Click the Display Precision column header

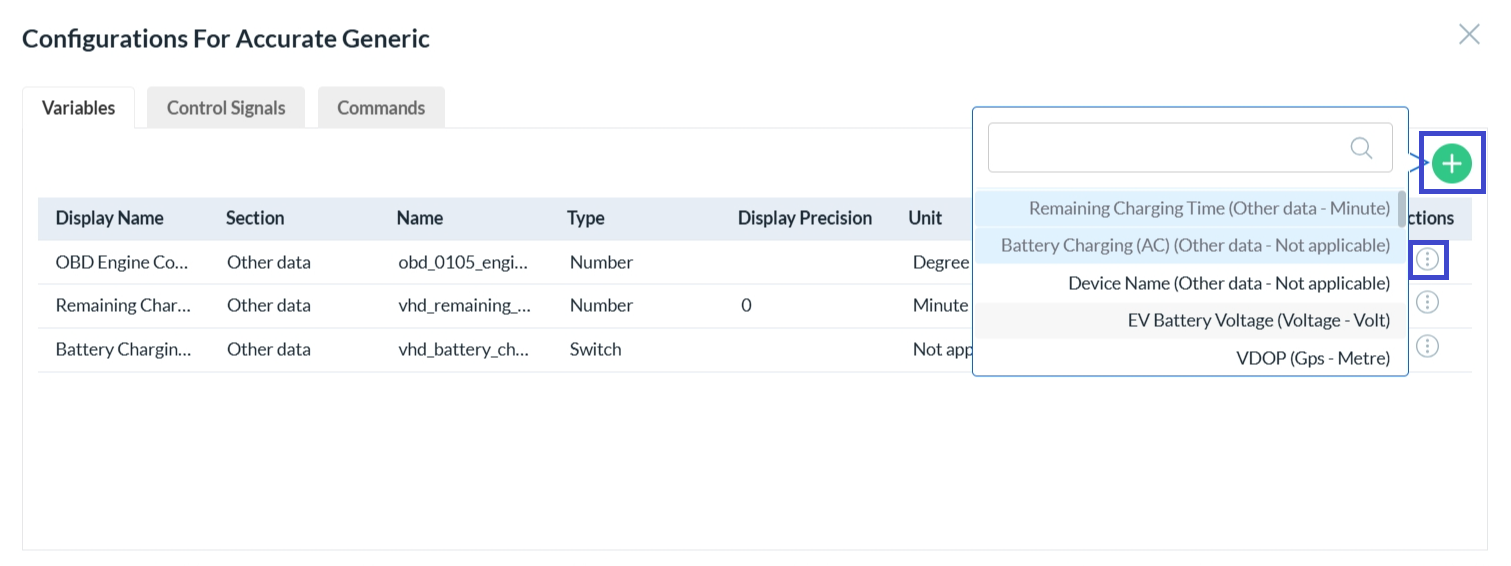pyautogui.click(x=804, y=218)
